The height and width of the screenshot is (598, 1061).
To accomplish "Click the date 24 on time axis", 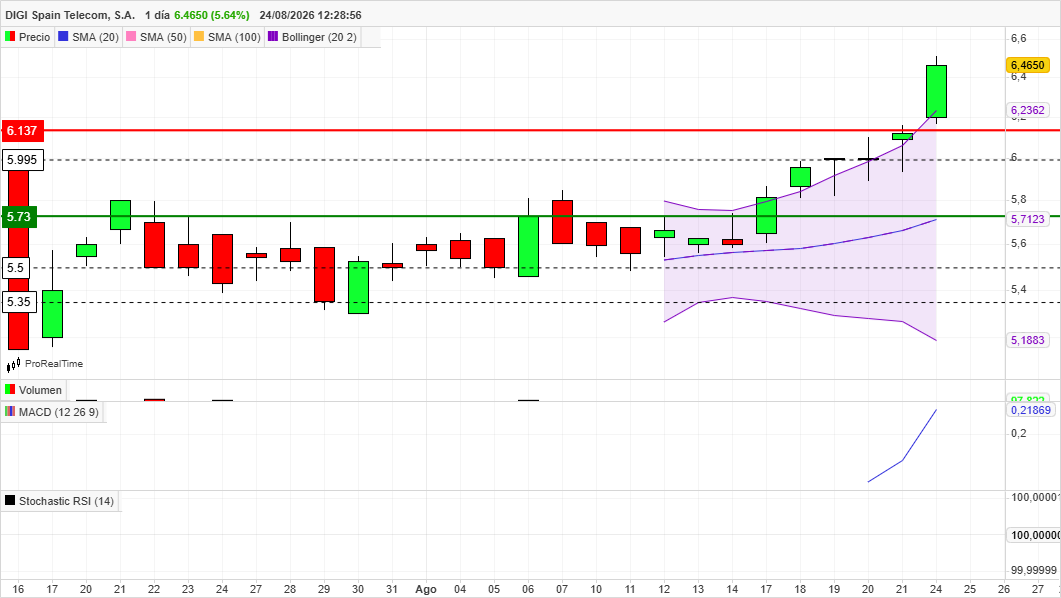I will click(x=936, y=589).
